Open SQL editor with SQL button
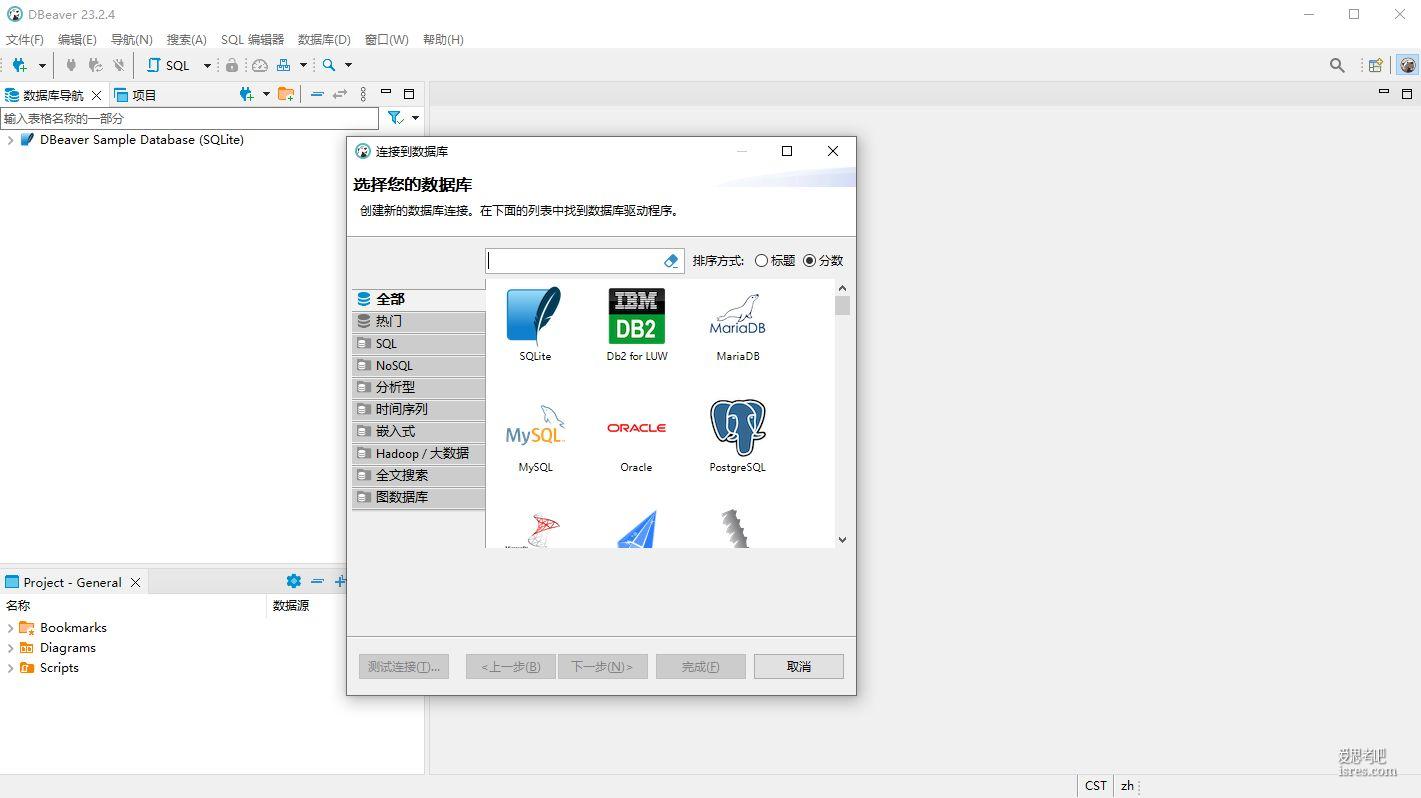1421x798 pixels. tap(168, 65)
